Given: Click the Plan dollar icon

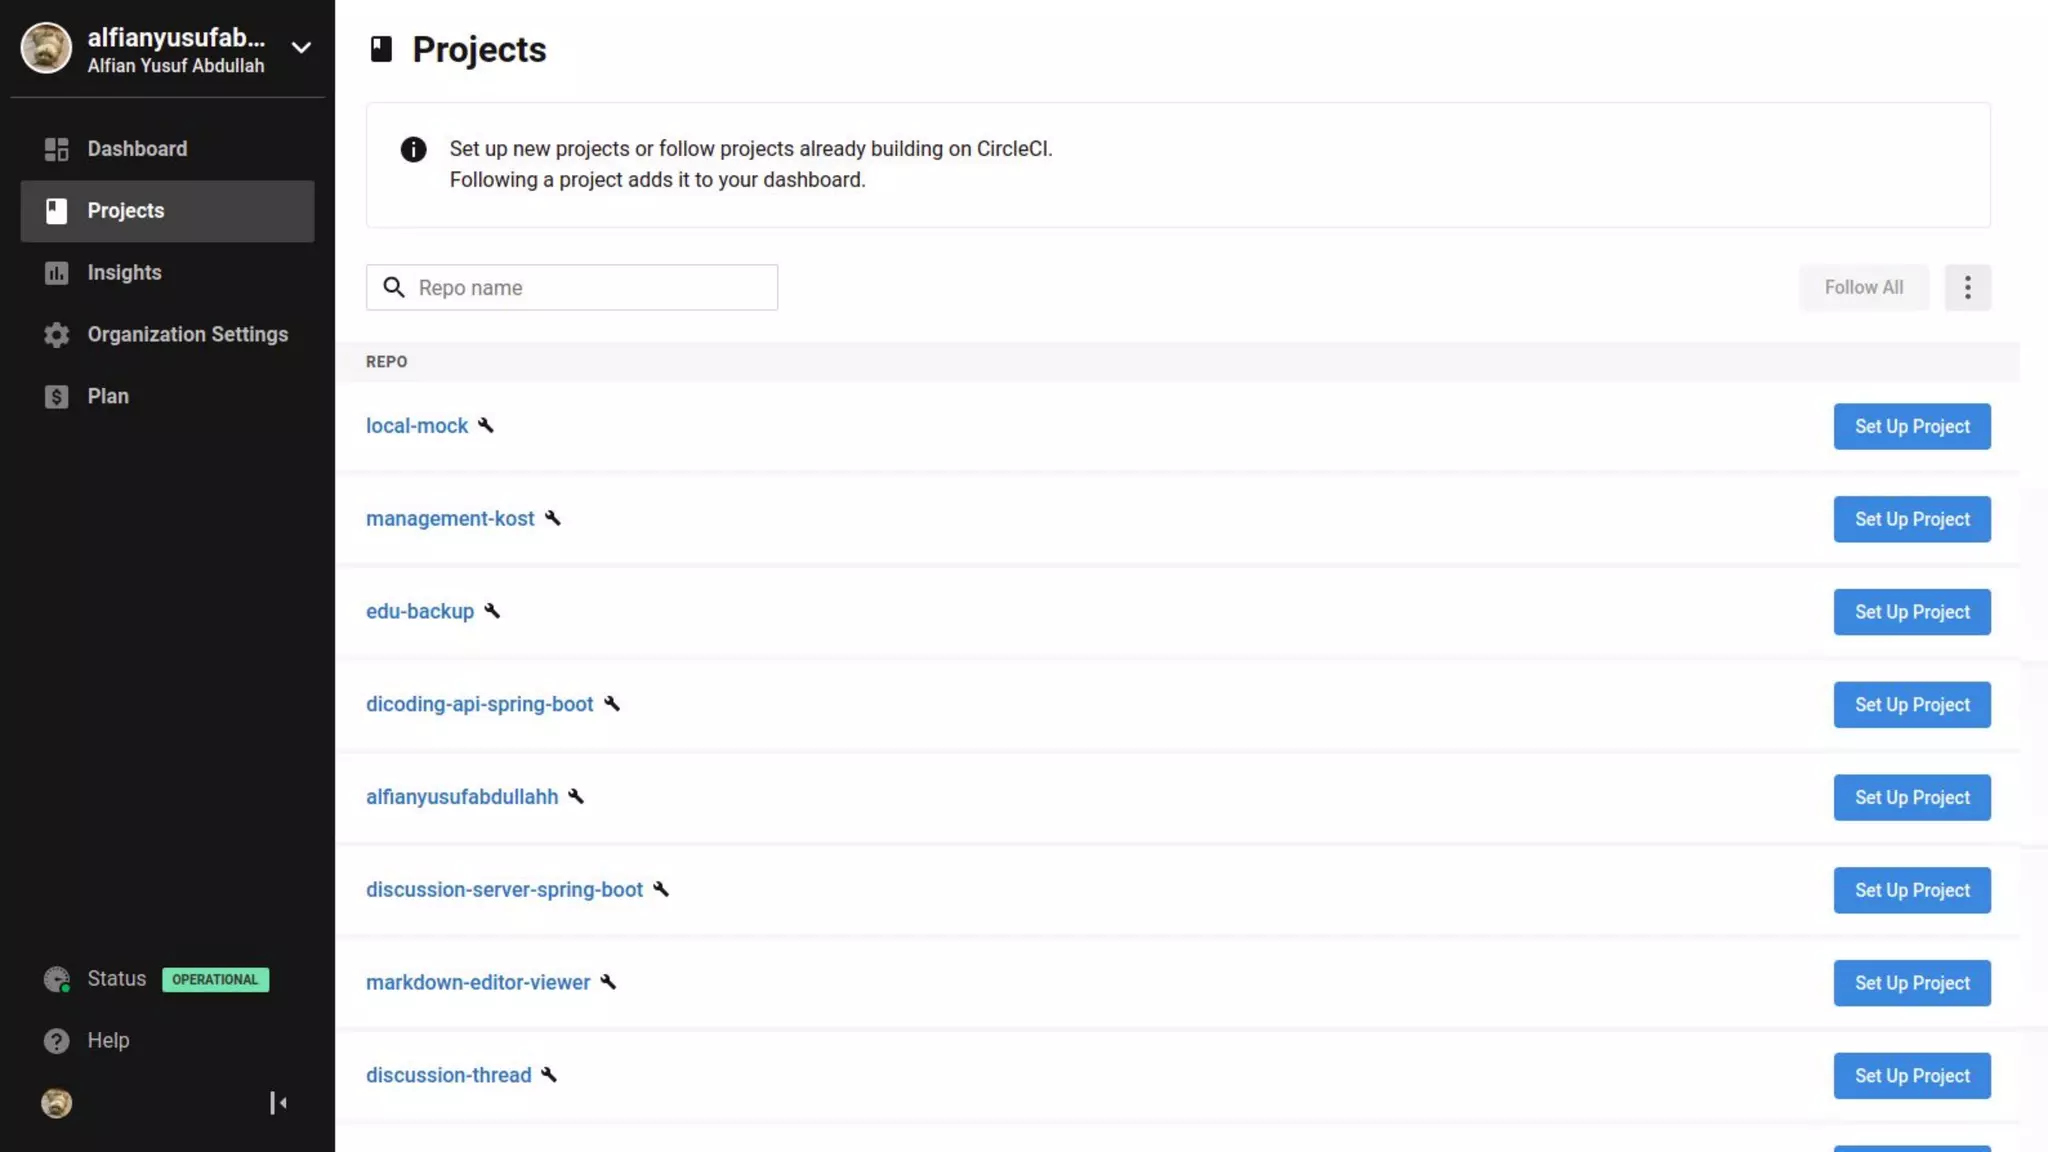Looking at the screenshot, I should [56, 397].
